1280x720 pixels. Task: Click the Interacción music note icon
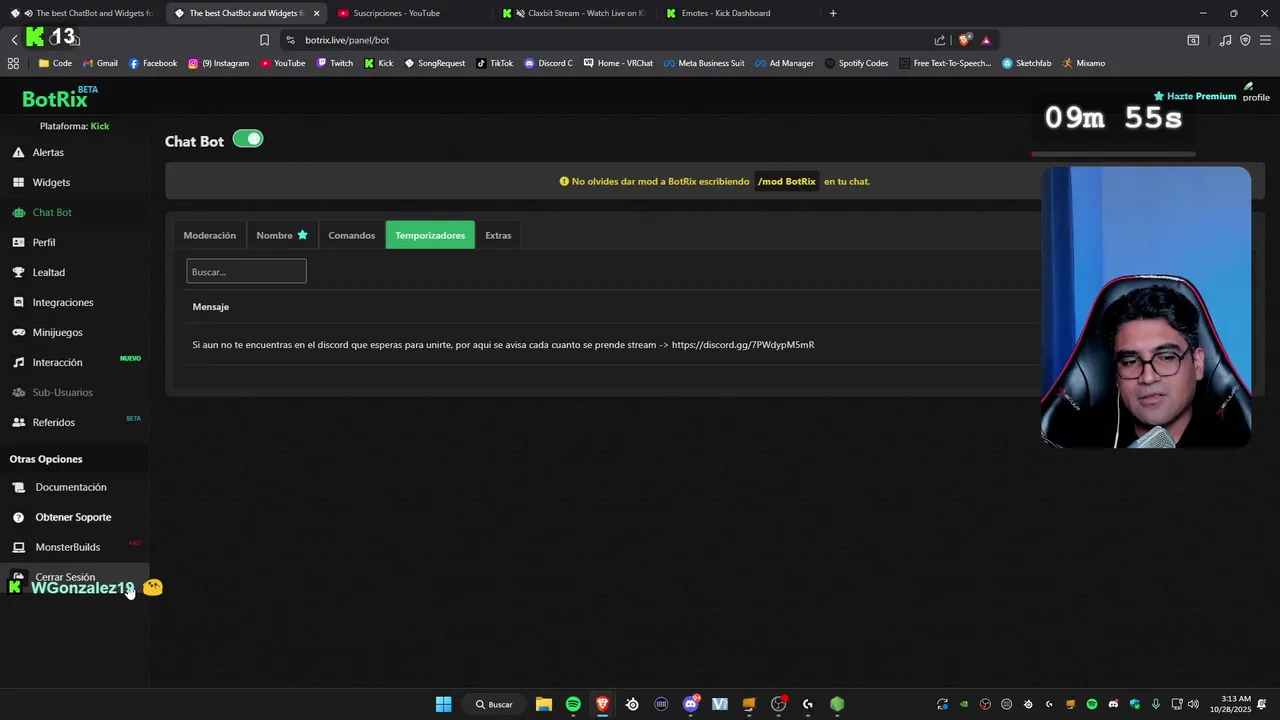coord(18,363)
